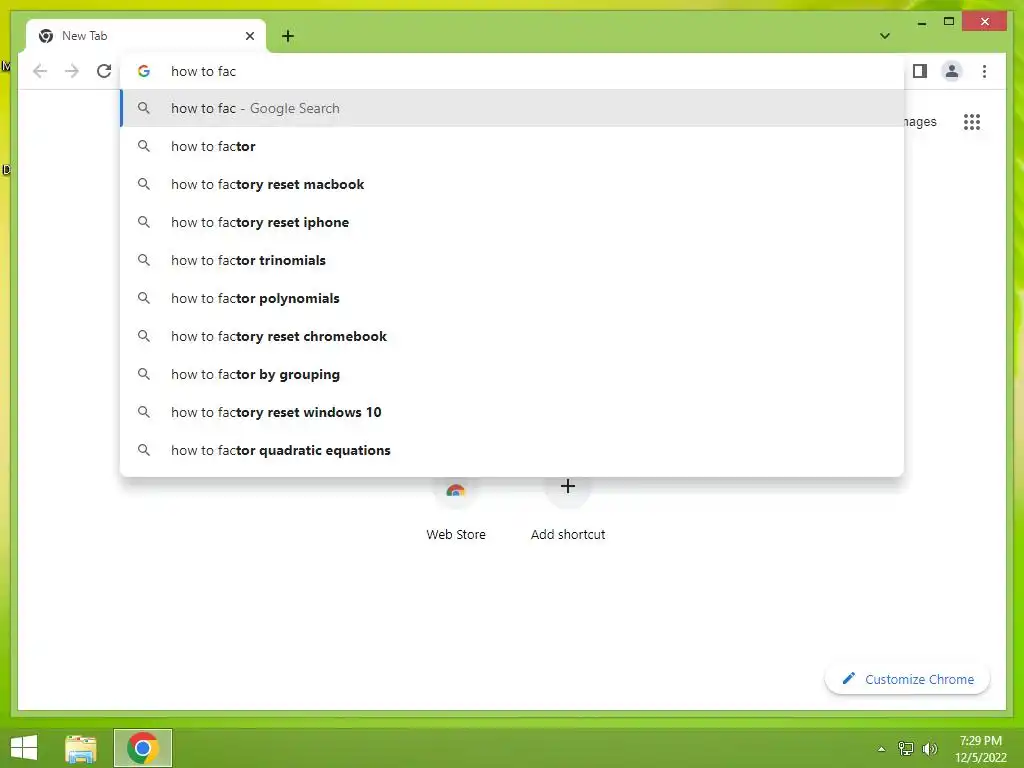Open the Windows Start button
1024x768 pixels.
[24, 748]
